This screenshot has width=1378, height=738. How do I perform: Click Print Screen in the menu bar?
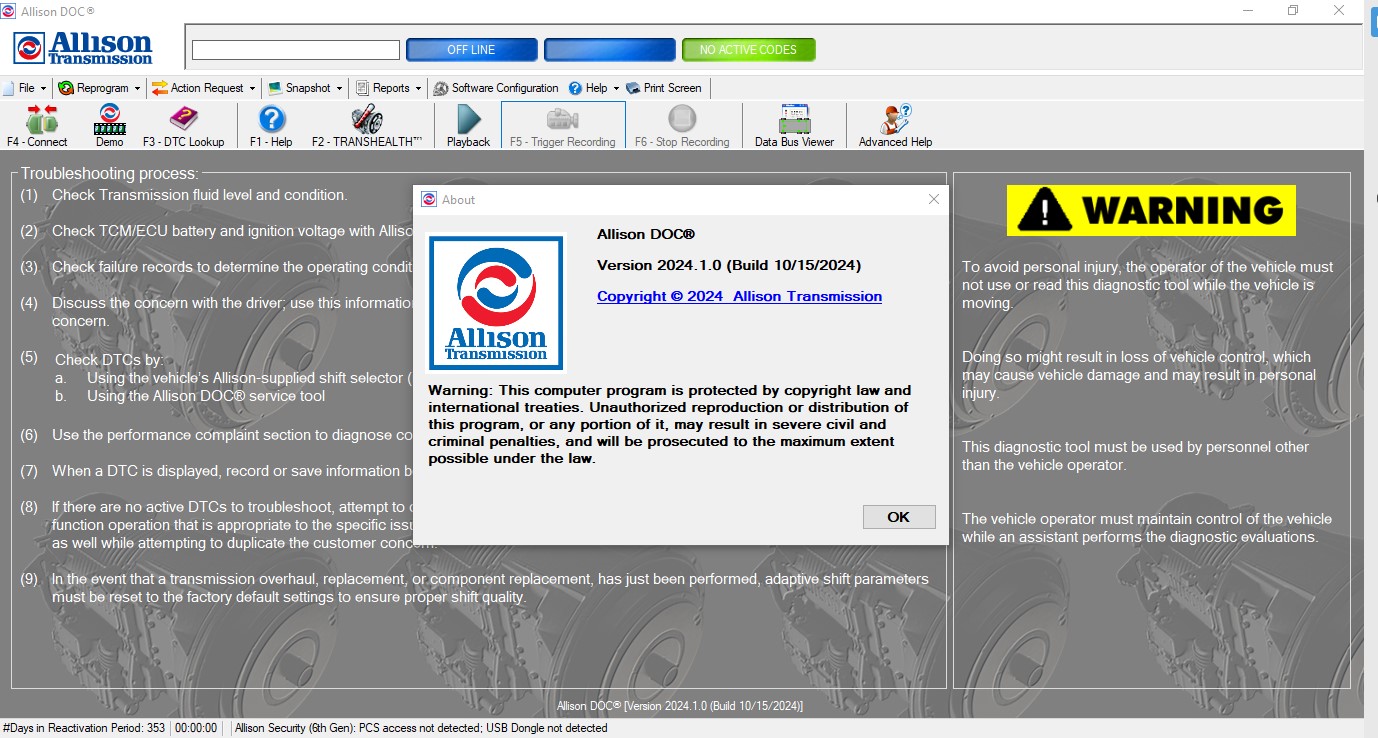[664, 88]
